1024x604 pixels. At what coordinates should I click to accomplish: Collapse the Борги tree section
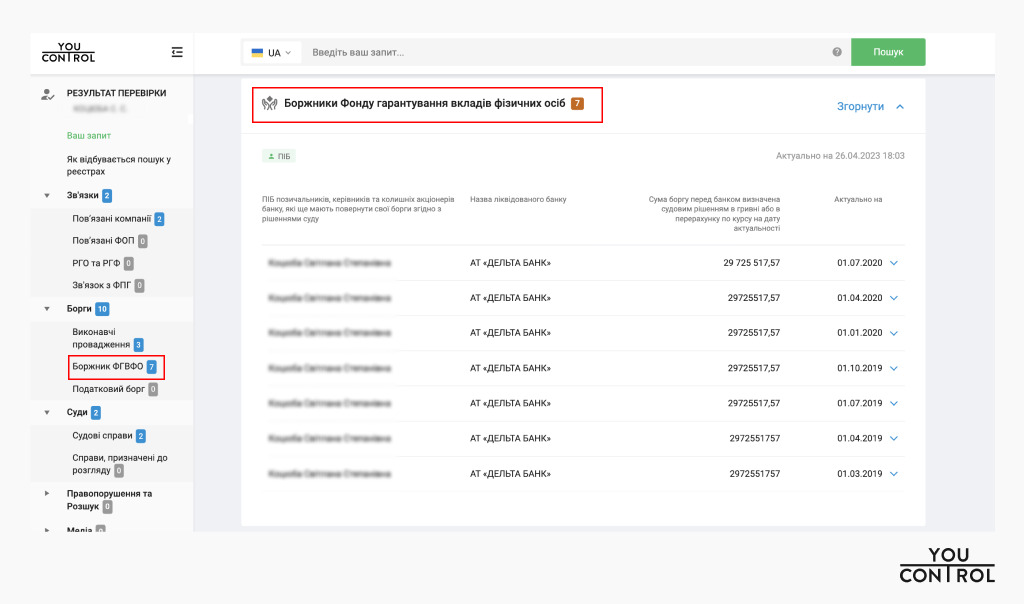pyautogui.click(x=47, y=309)
